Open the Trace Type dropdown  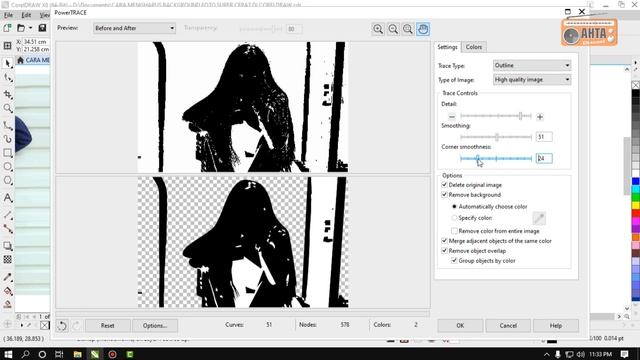pyautogui.click(x=532, y=65)
